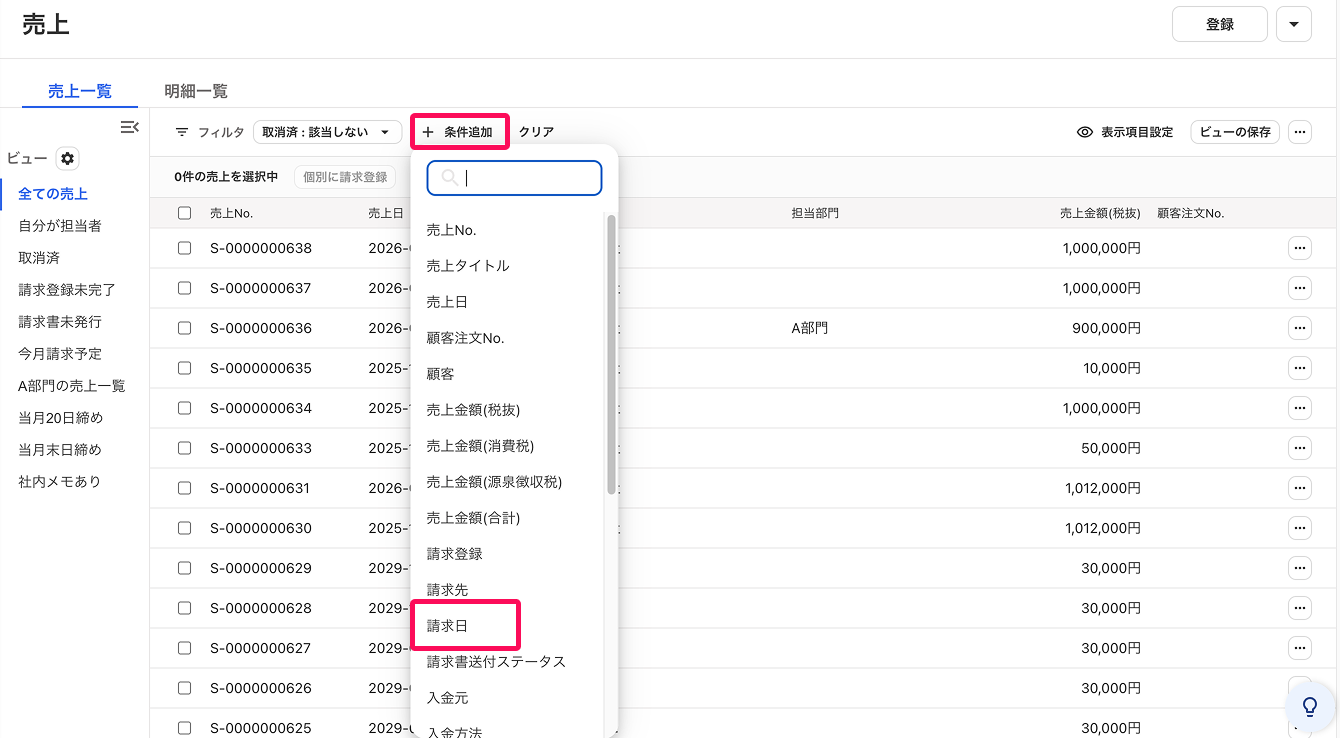Image resolution: width=1340 pixels, height=738 pixels.
Task: Open row menu for sale S-0000000631
Action: [1299, 488]
